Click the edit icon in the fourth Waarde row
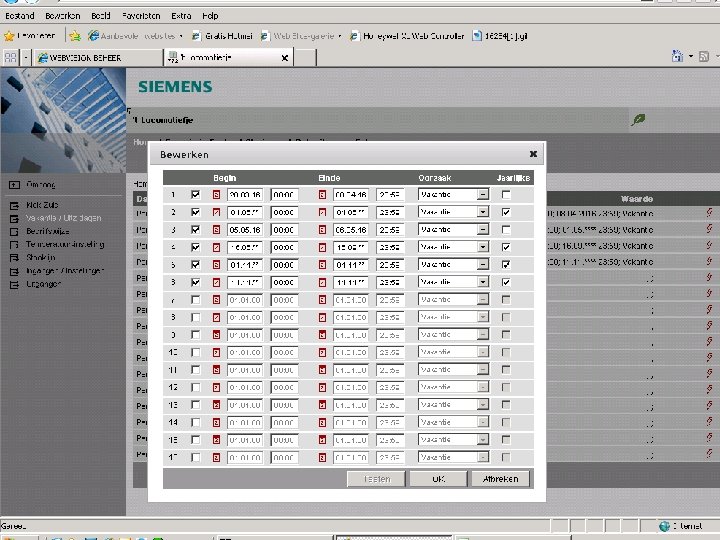This screenshot has height=540, width=720. coord(709,261)
